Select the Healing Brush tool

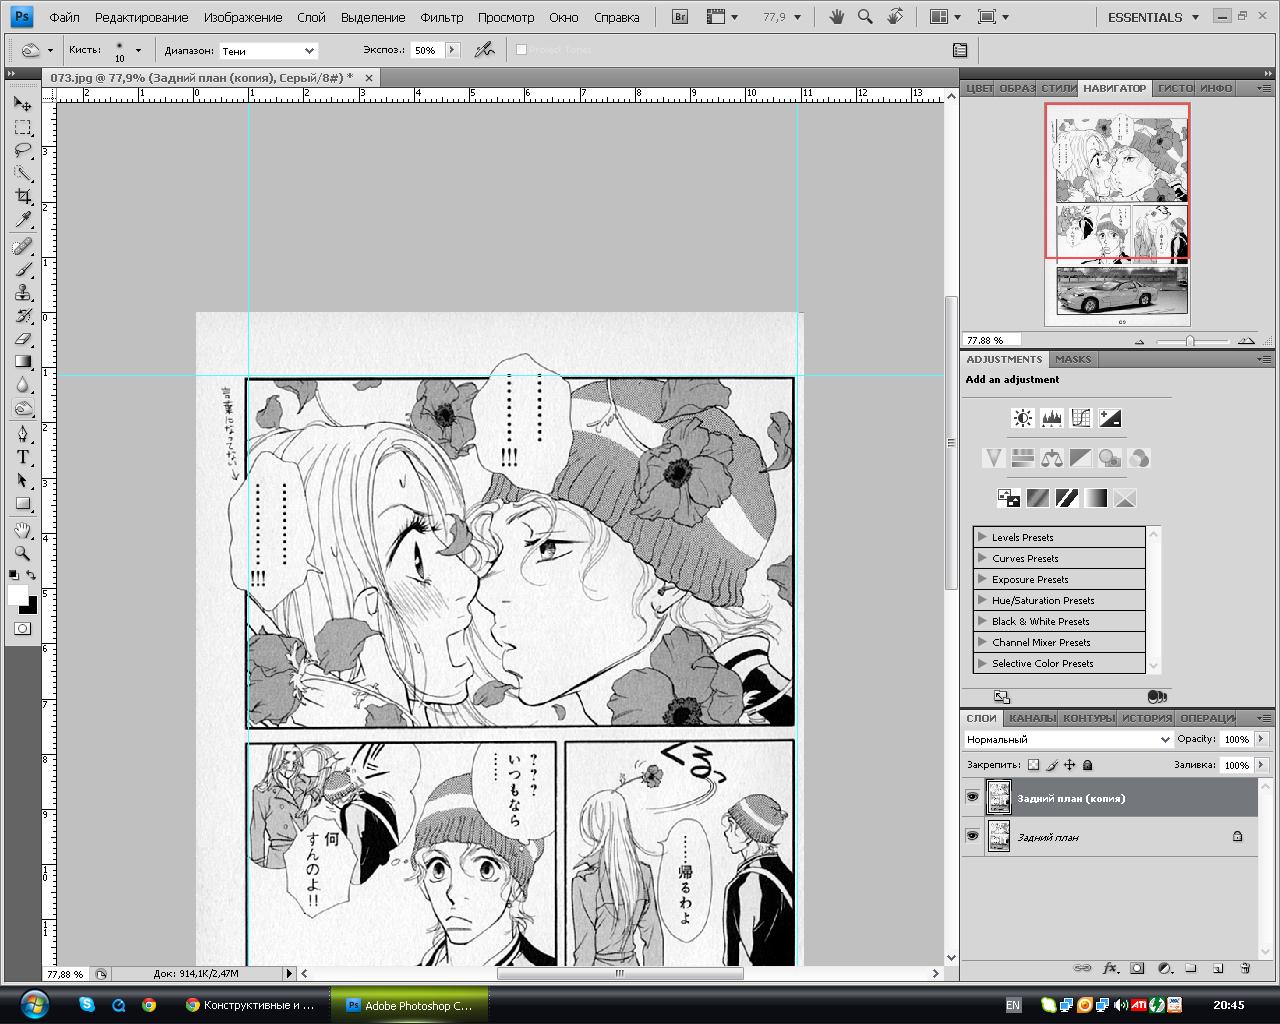pyautogui.click(x=22, y=247)
